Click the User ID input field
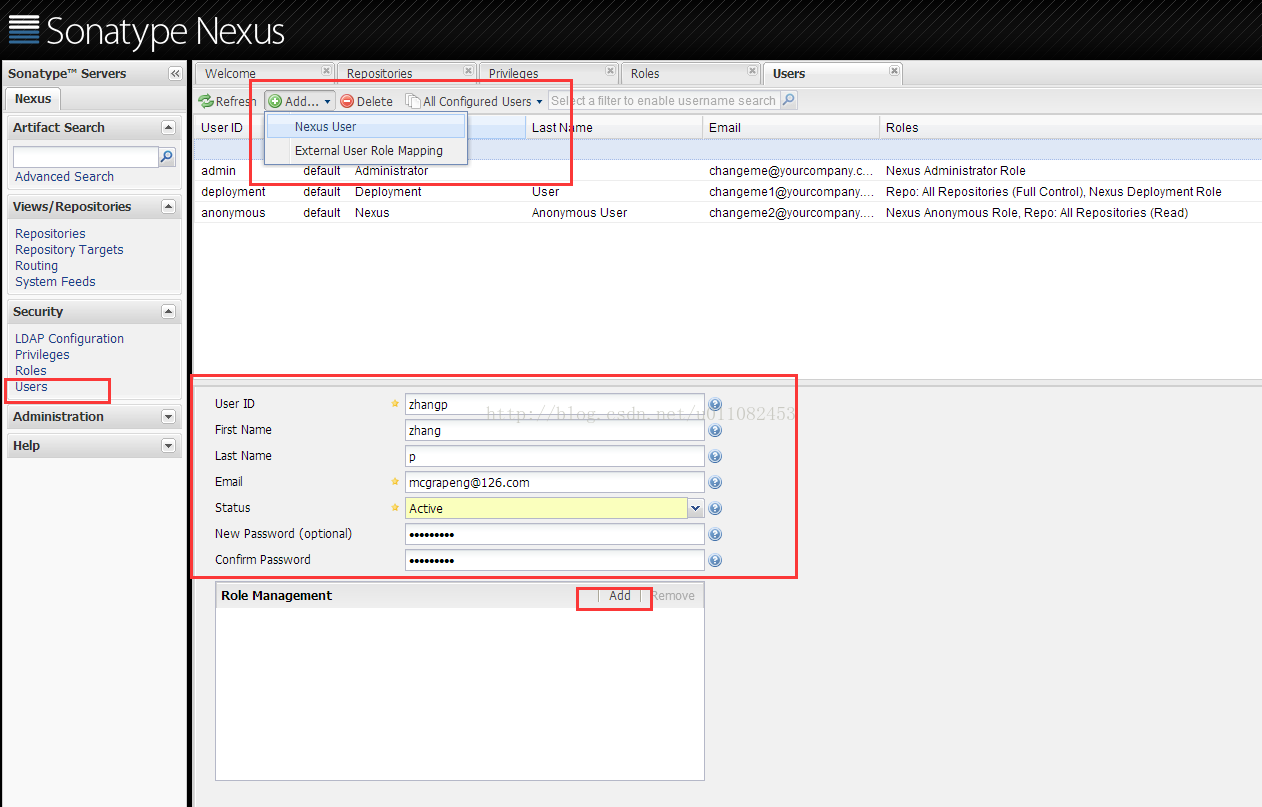This screenshot has width=1262, height=807. [x=555, y=404]
